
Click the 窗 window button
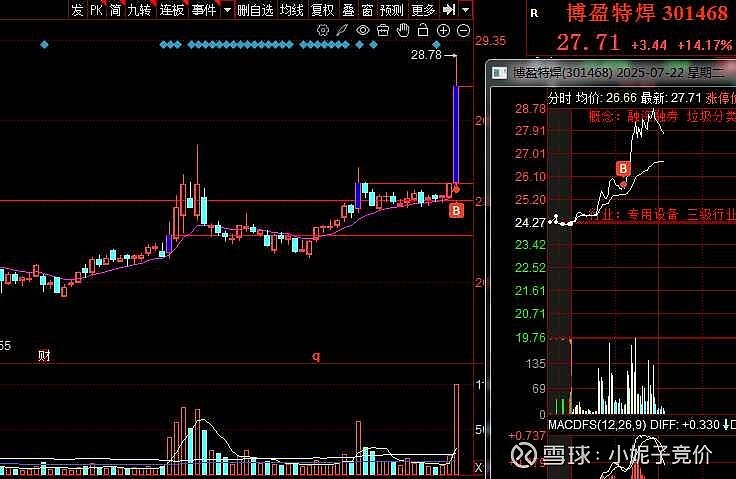368,9
